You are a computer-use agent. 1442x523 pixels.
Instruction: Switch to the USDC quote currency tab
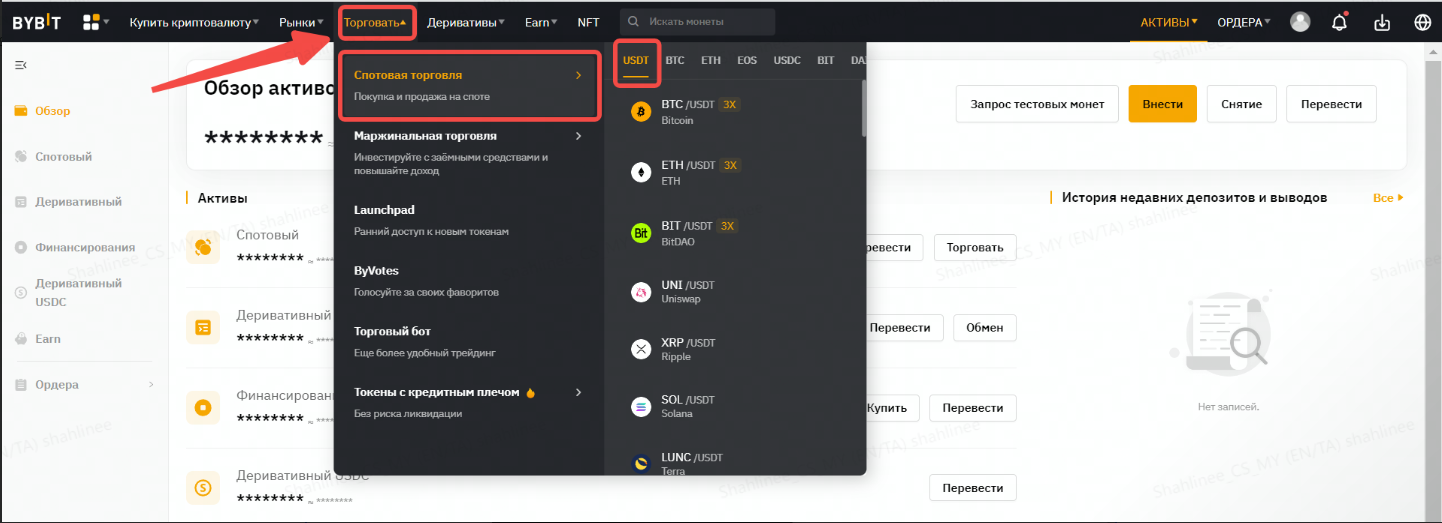pos(787,60)
